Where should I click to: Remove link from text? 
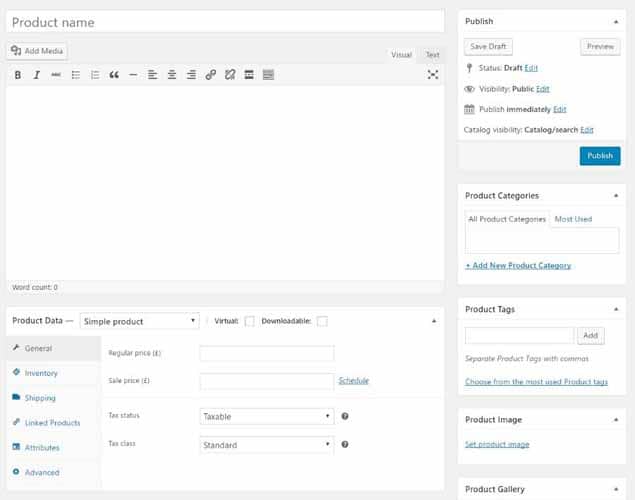point(230,75)
